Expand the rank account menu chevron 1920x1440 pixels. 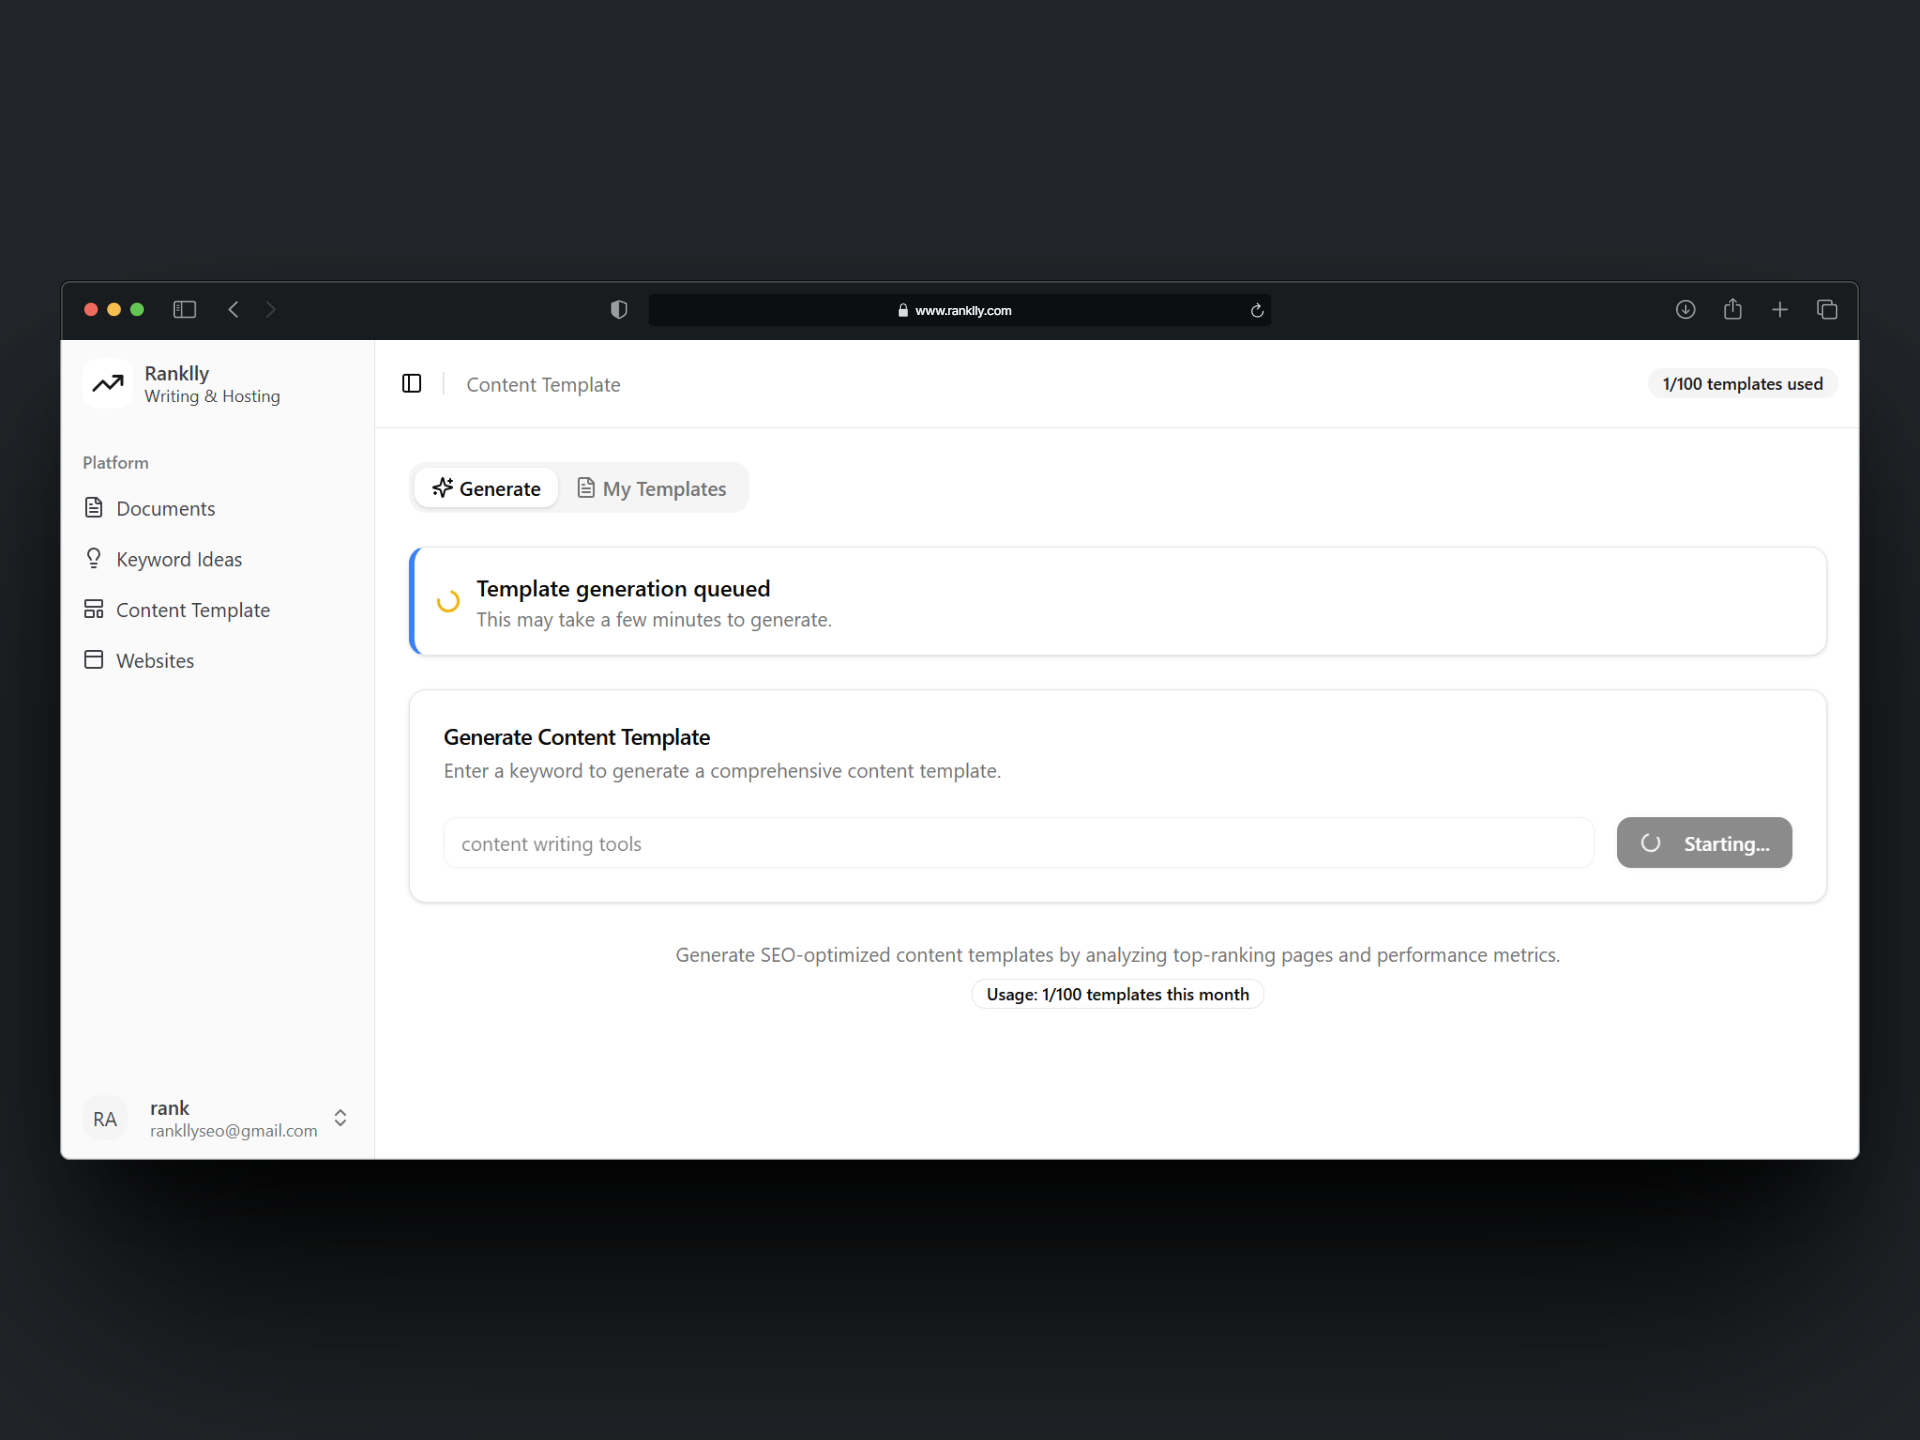340,1118
